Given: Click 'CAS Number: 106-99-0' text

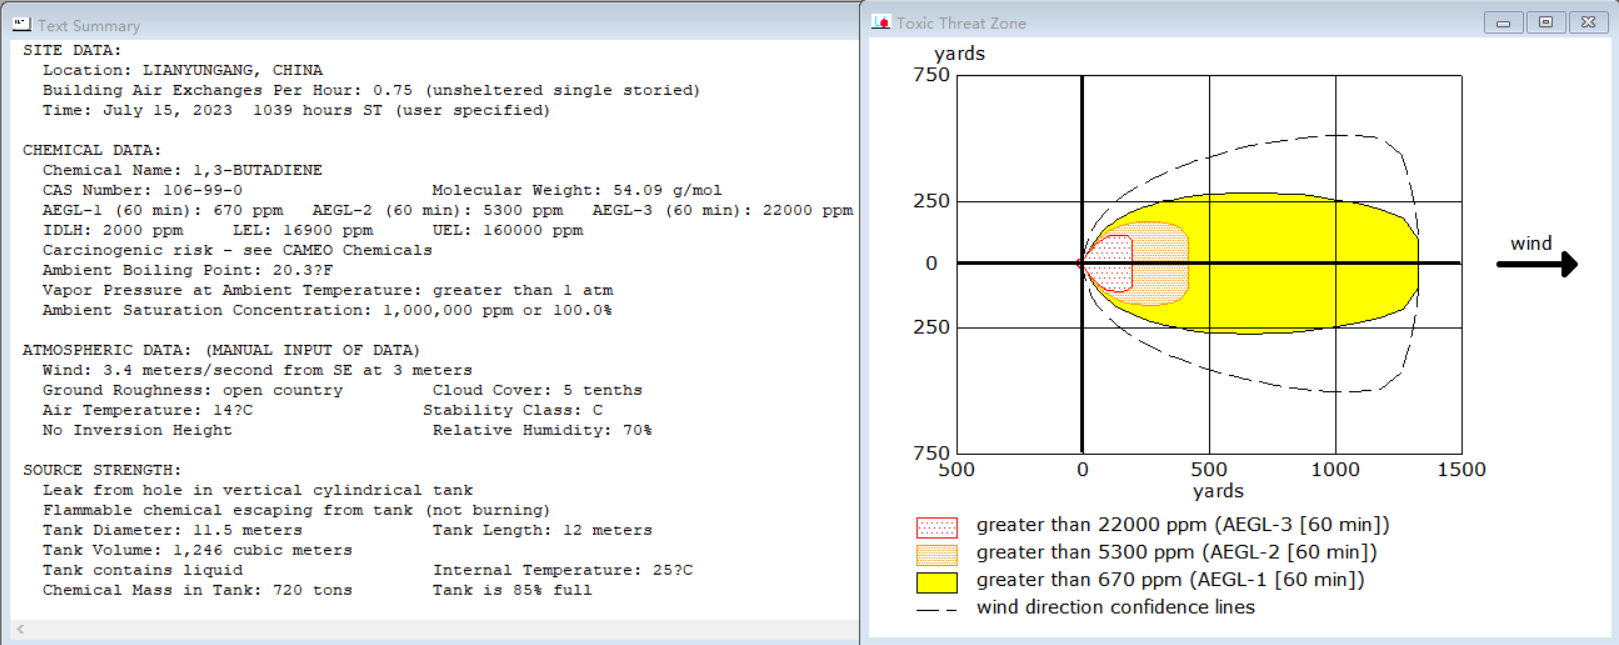Looking at the screenshot, I should tap(142, 190).
